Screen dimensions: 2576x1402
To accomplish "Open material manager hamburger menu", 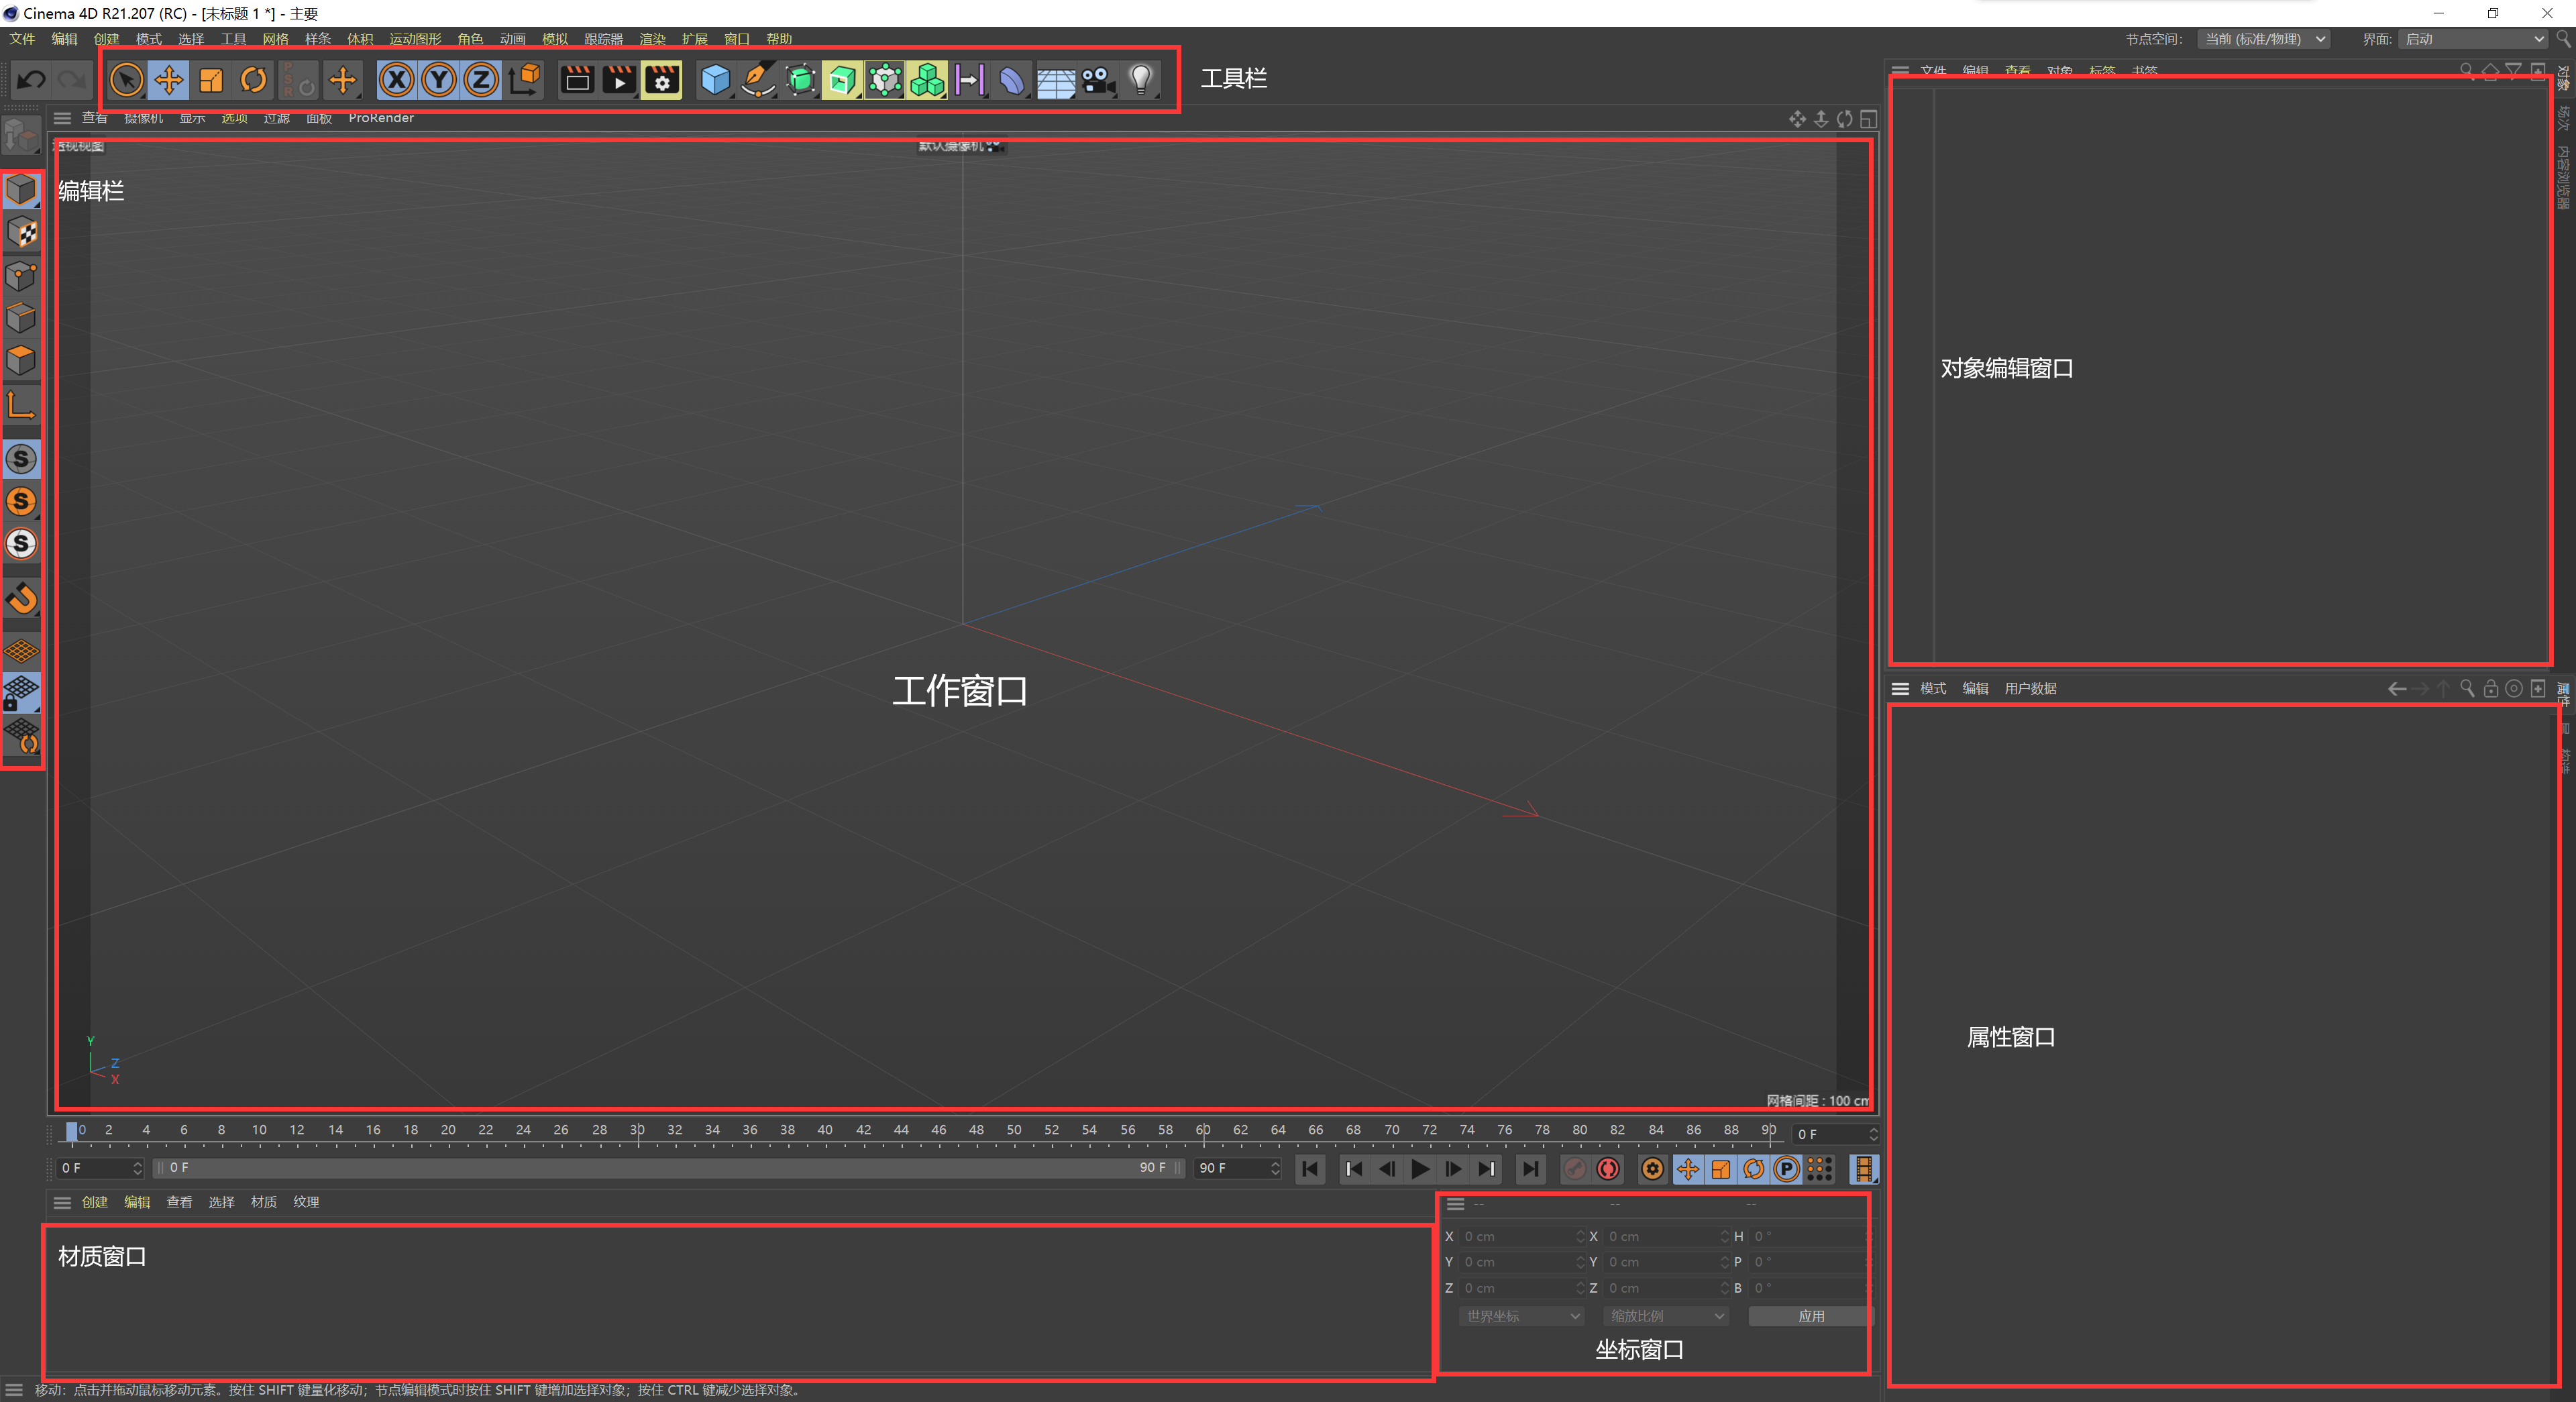I will (x=62, y=1203).
